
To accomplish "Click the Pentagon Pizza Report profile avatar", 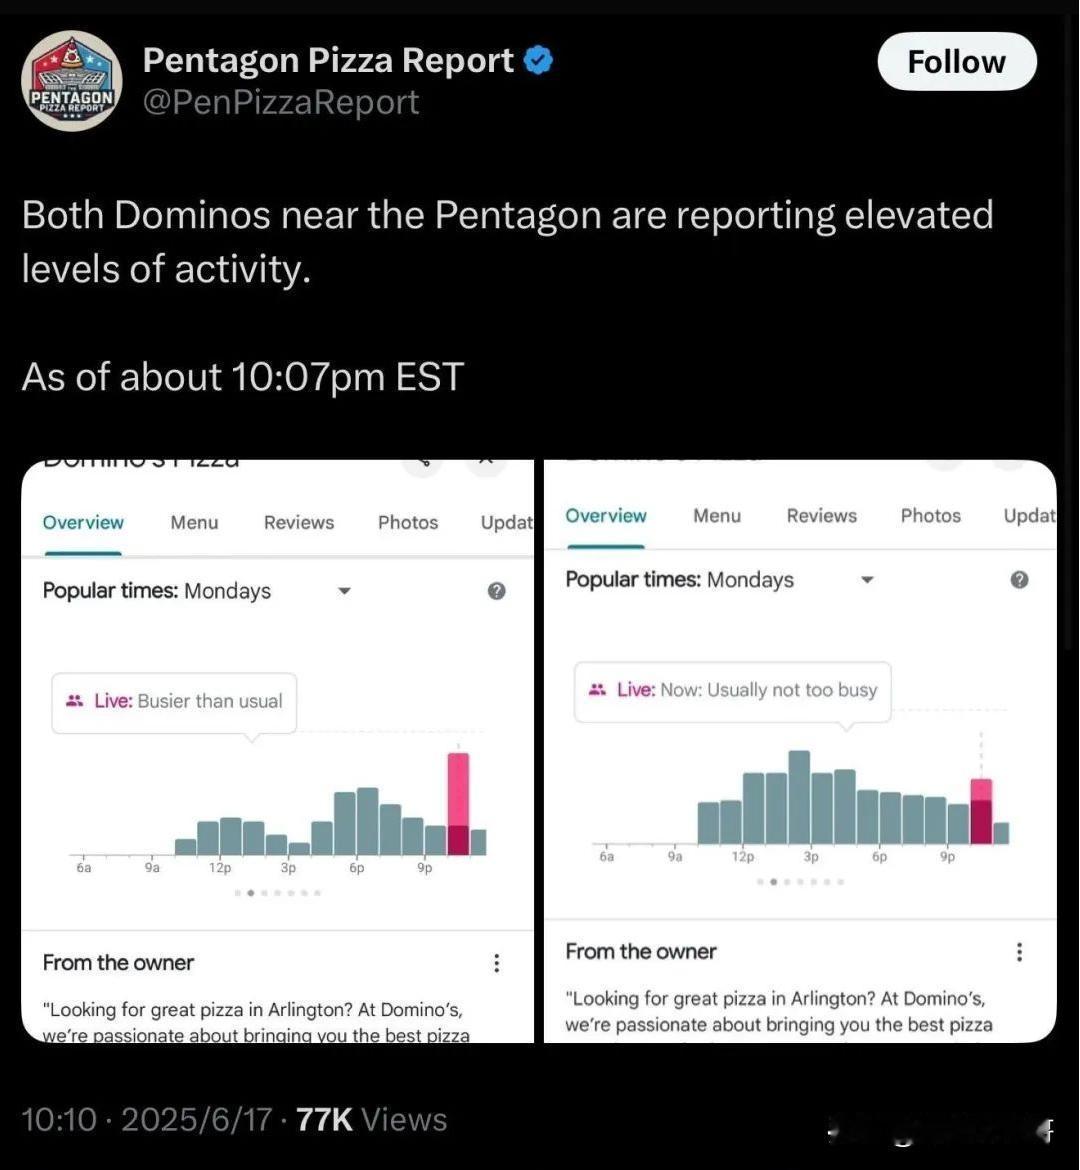I will point(72,81).
